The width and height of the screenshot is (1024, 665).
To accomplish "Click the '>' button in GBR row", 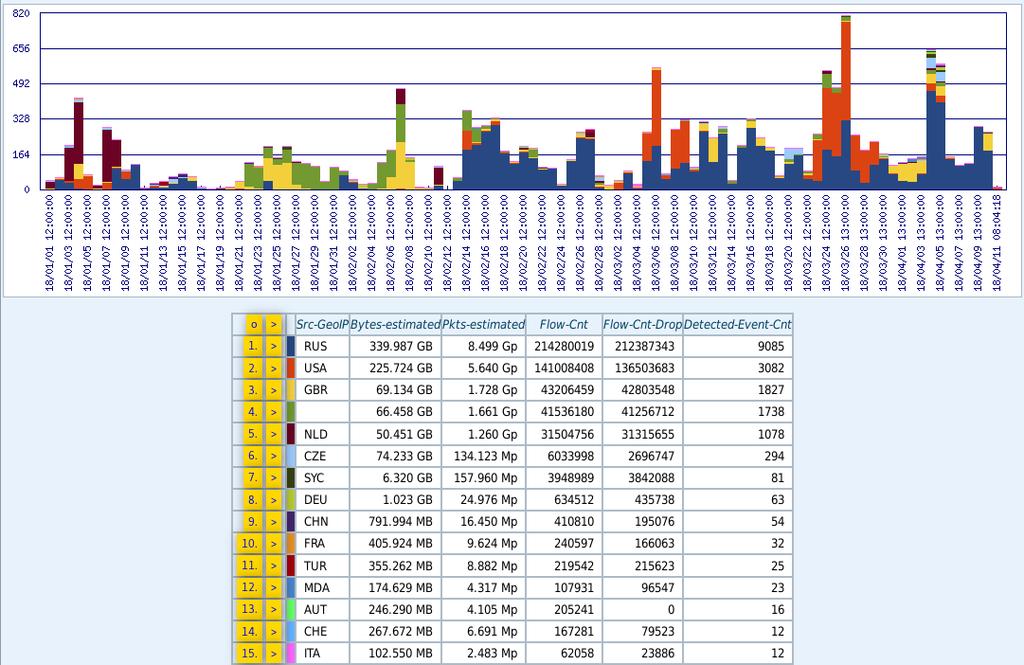I will [274, 390].
